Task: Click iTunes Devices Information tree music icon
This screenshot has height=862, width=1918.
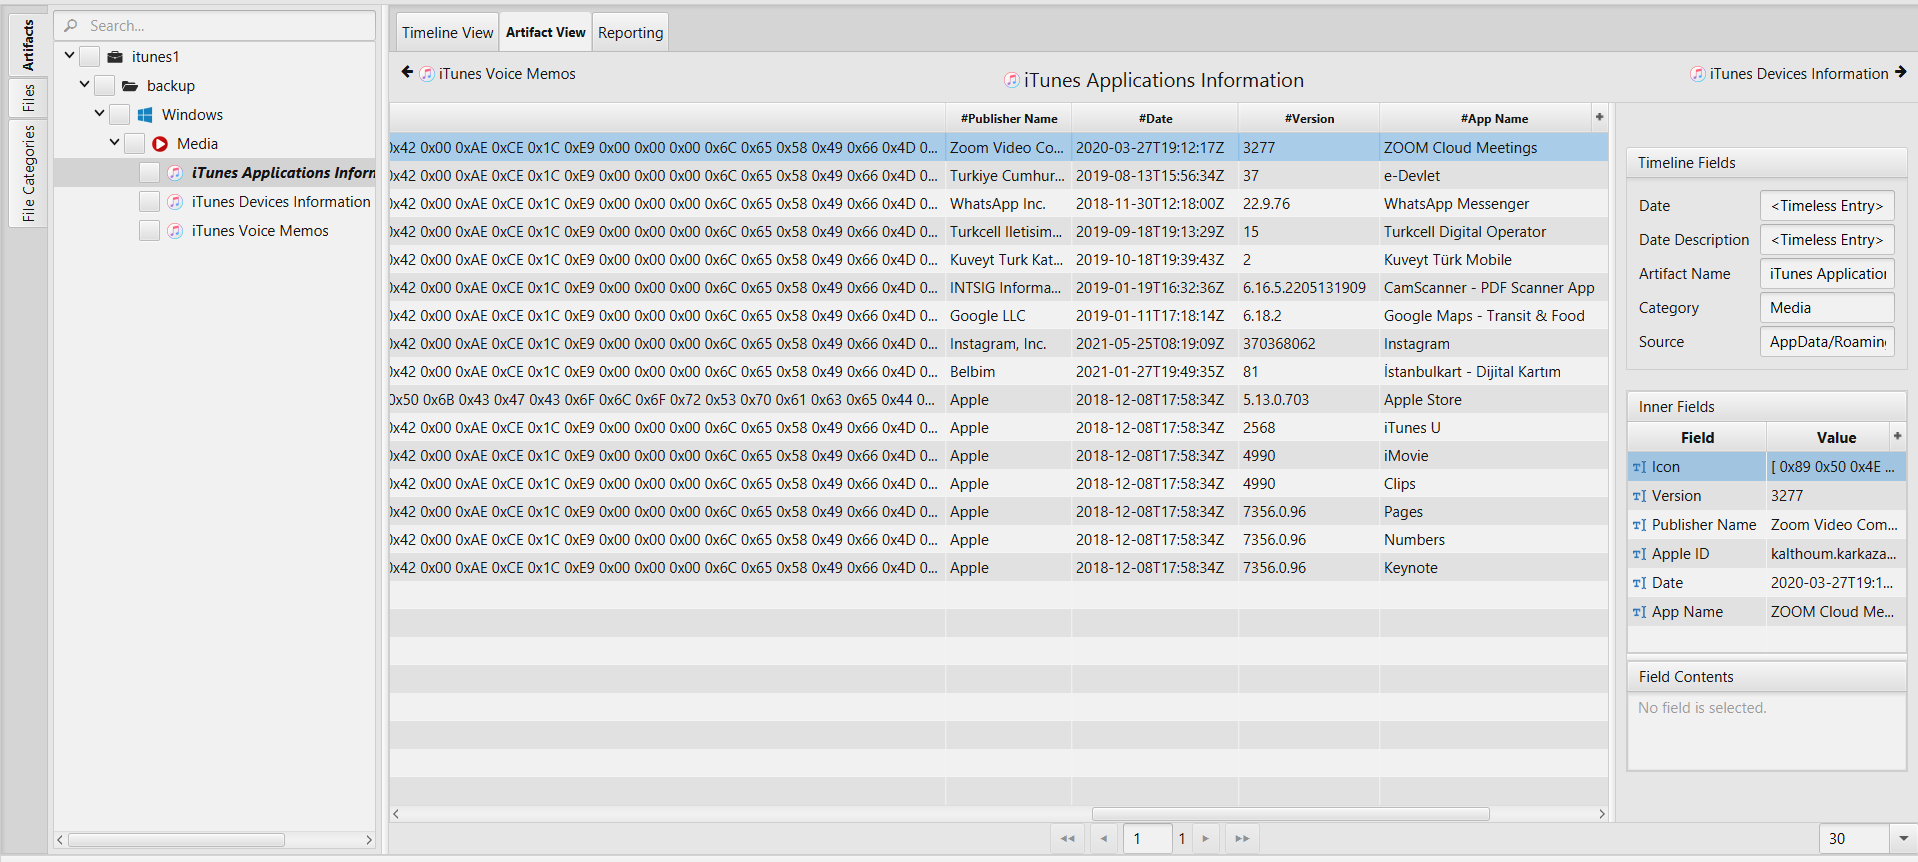Action: (175, 202)
